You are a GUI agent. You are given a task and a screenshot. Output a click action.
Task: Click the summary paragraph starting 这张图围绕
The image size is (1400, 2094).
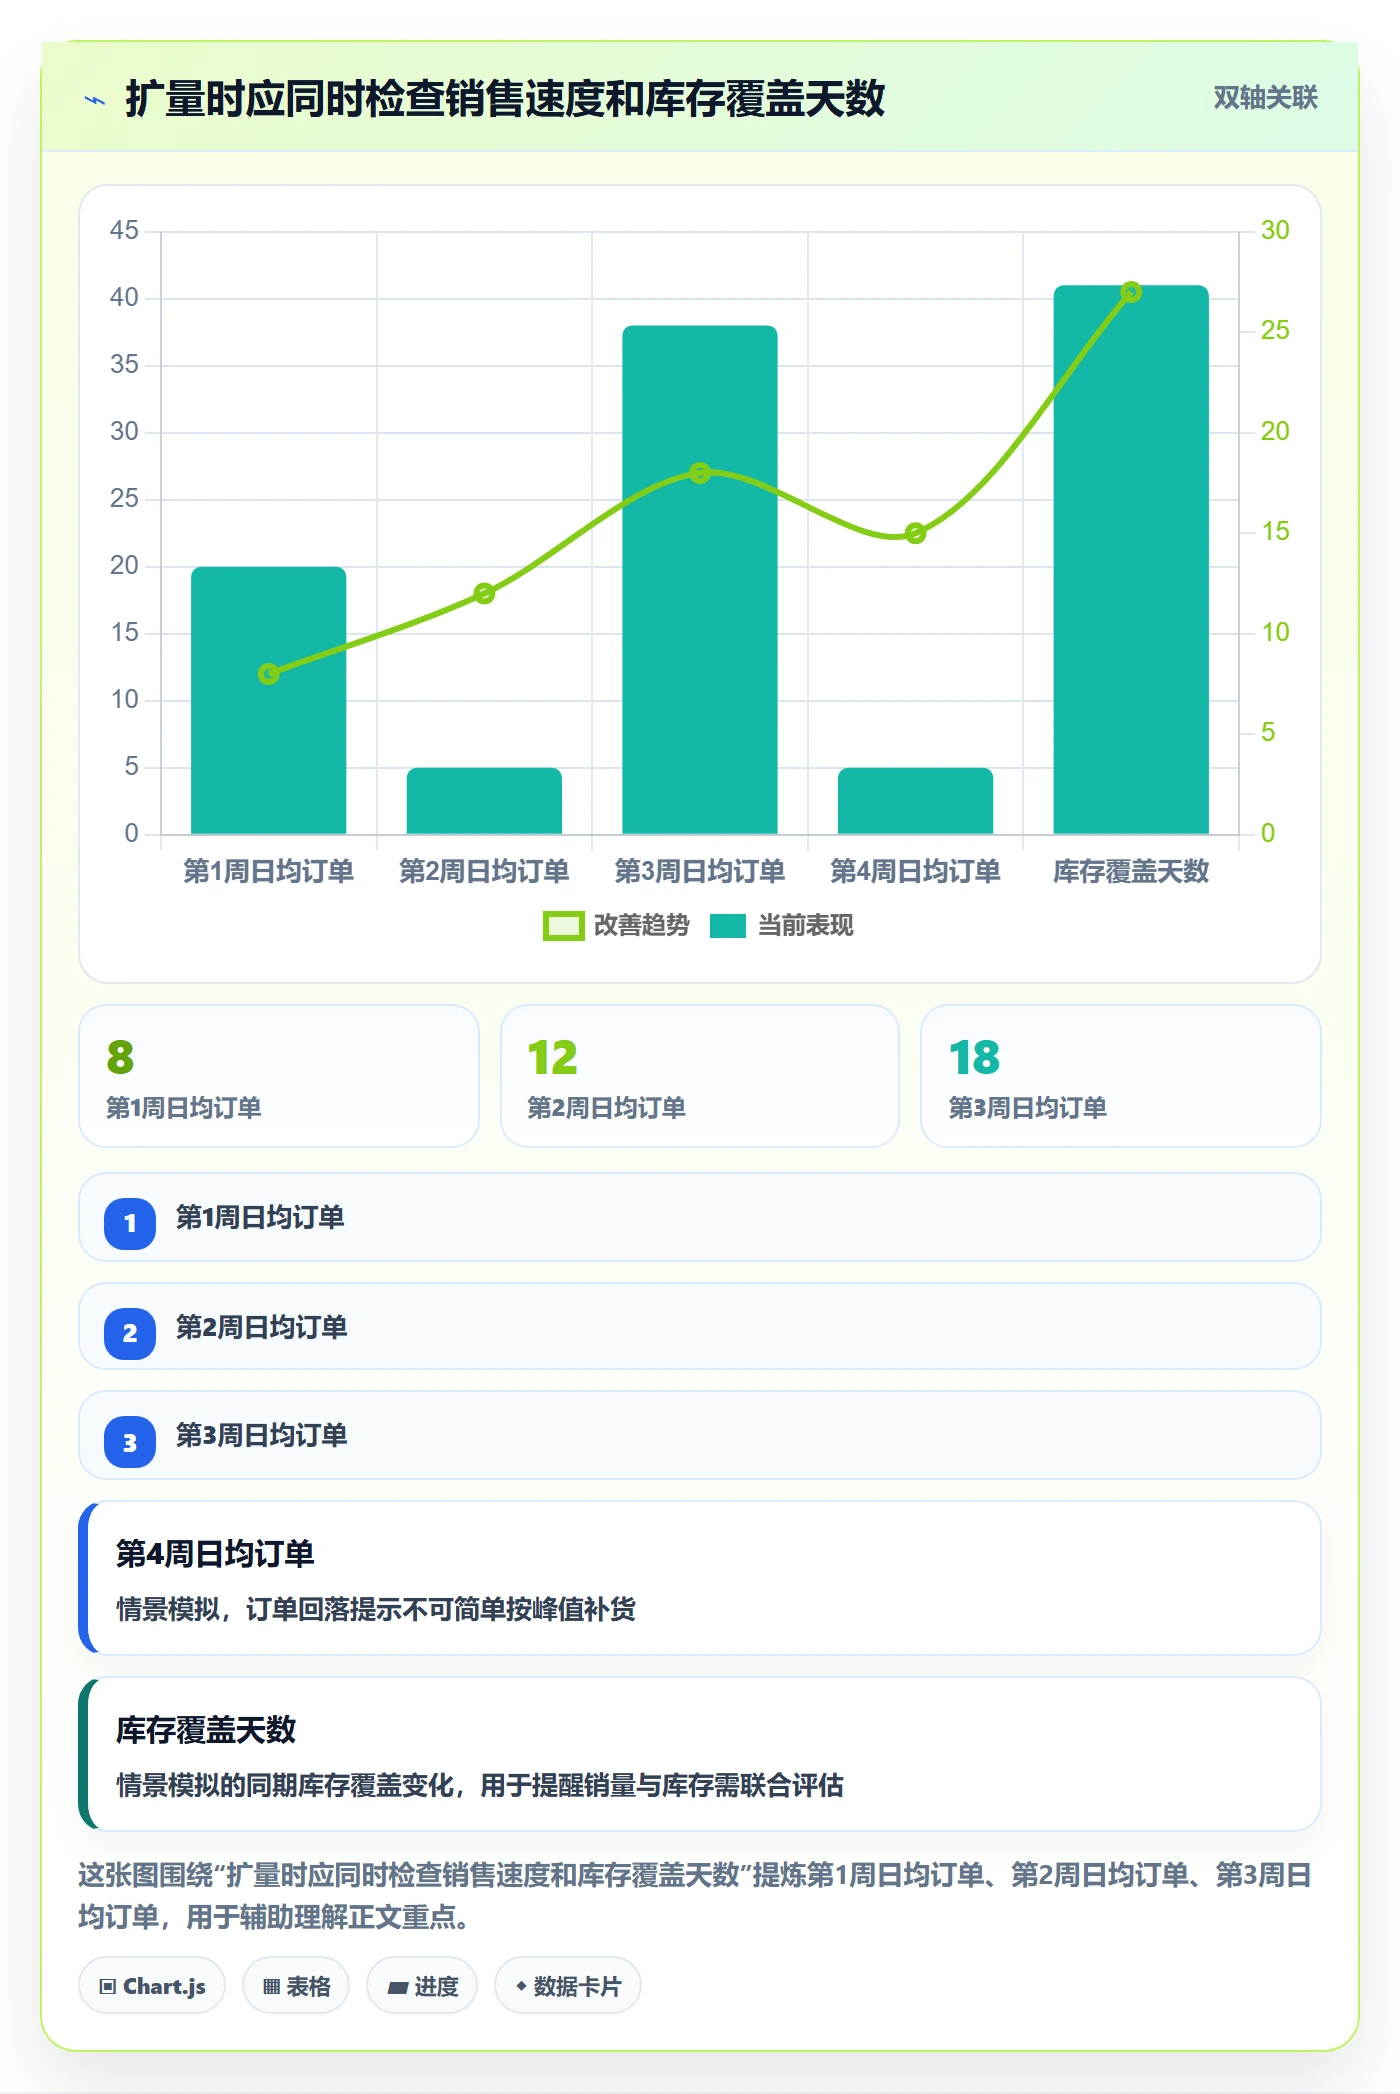tap(695, 1895)
